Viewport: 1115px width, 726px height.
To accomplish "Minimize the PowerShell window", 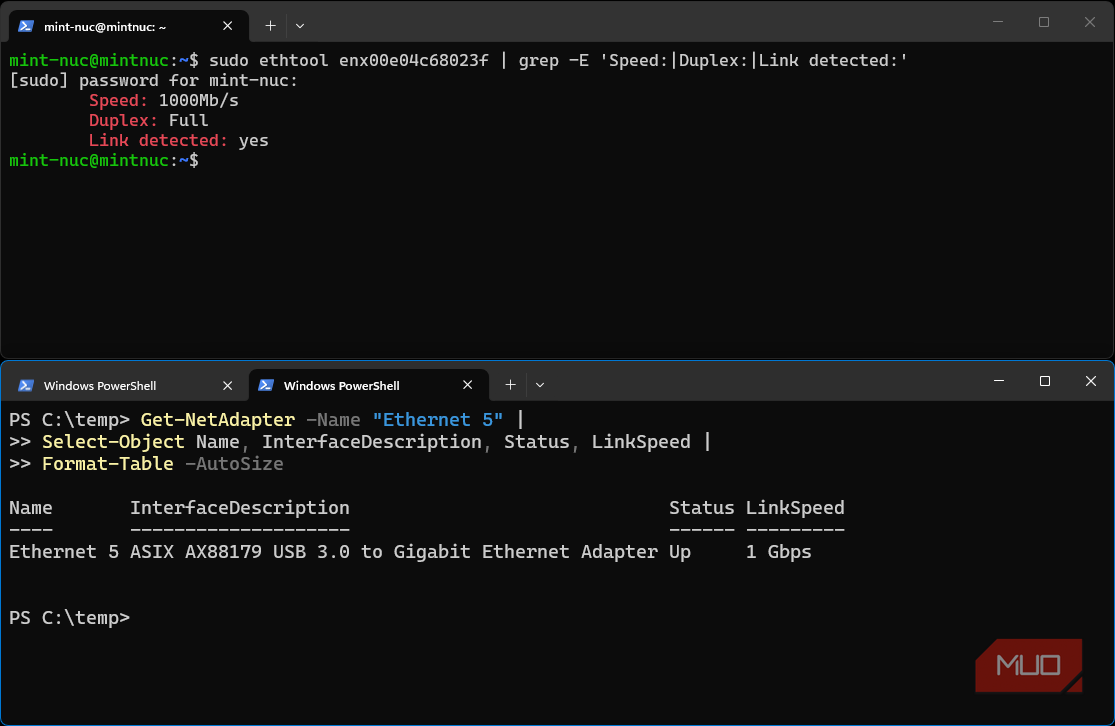I will pos(999,381).
